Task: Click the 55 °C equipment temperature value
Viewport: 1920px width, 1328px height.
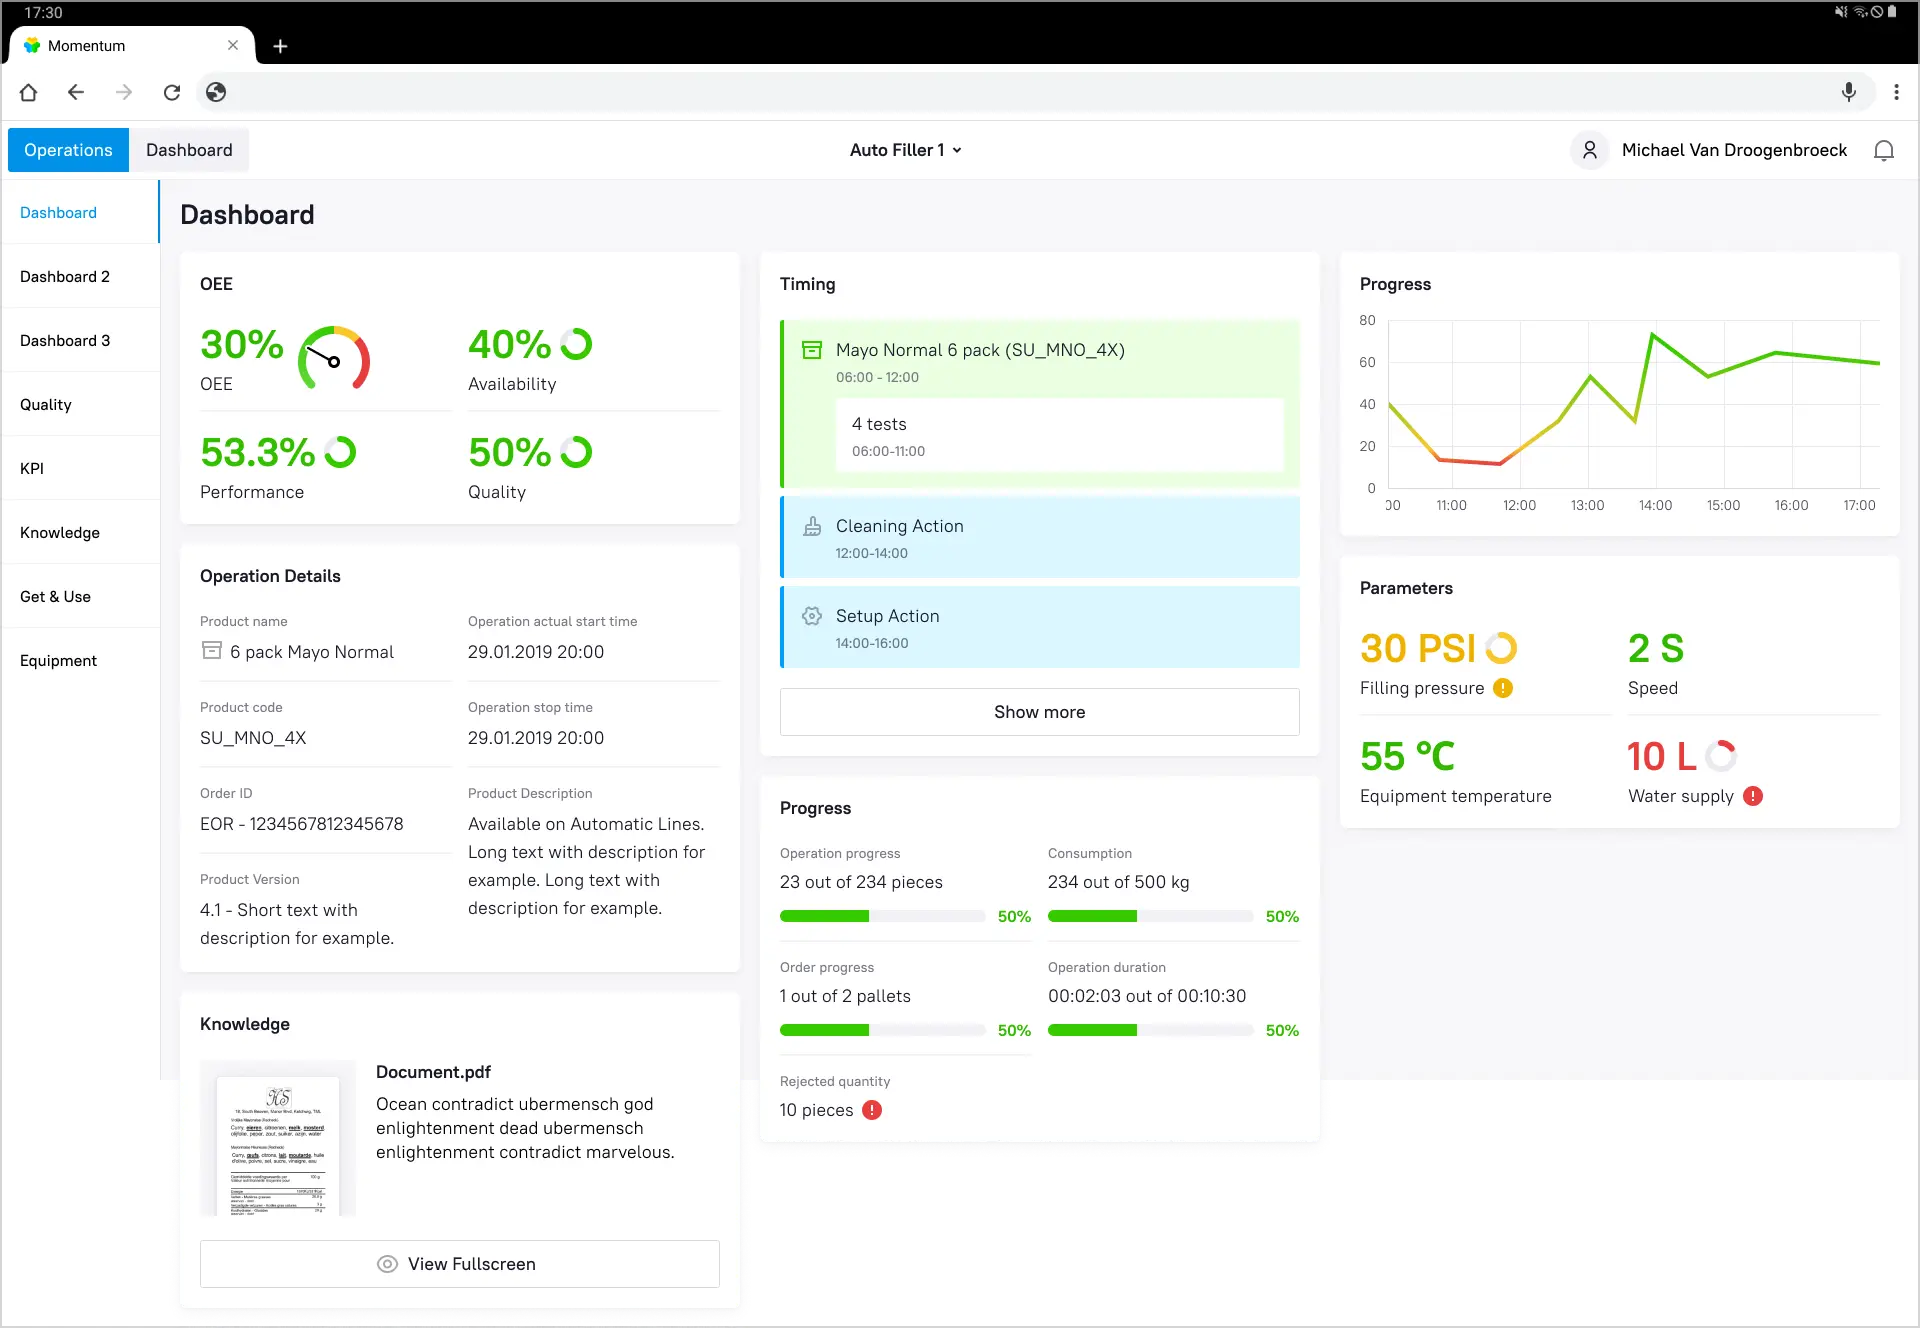Action: (1407, 756)
